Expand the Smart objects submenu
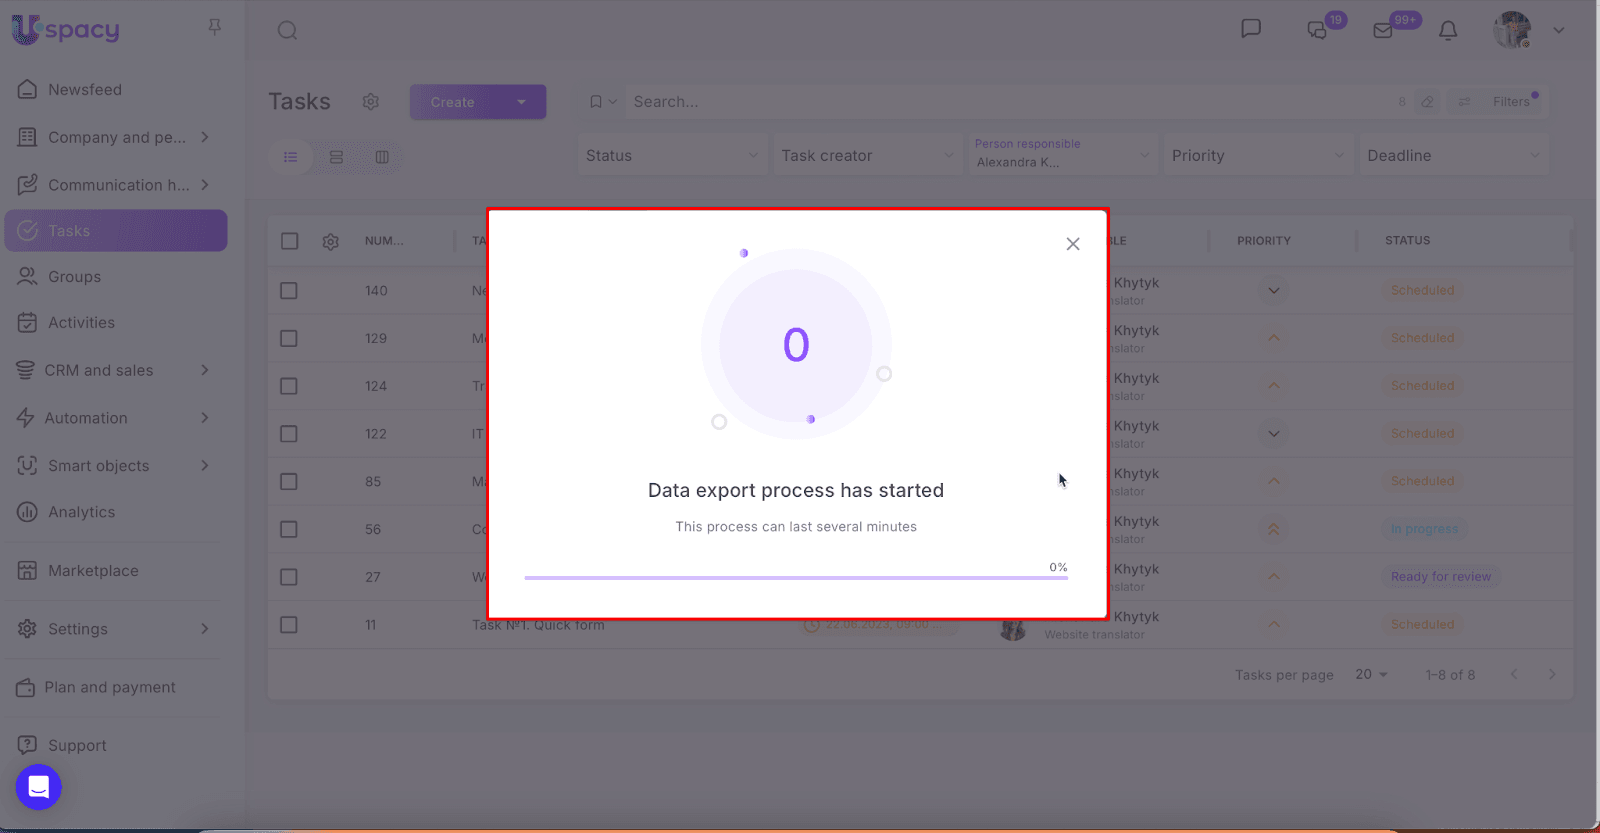 [x=205, y=466]
